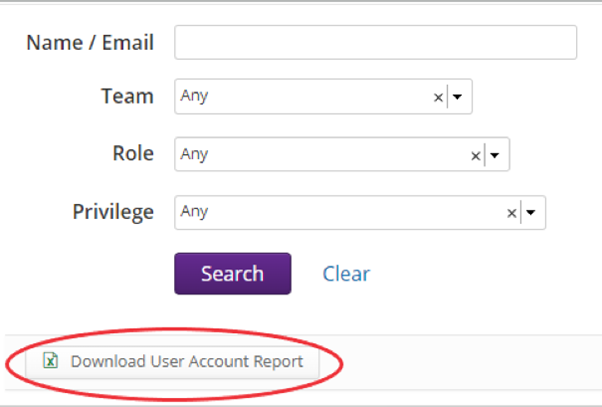
Task: Open the Privilege dropdown arrow
Action: 531,212
